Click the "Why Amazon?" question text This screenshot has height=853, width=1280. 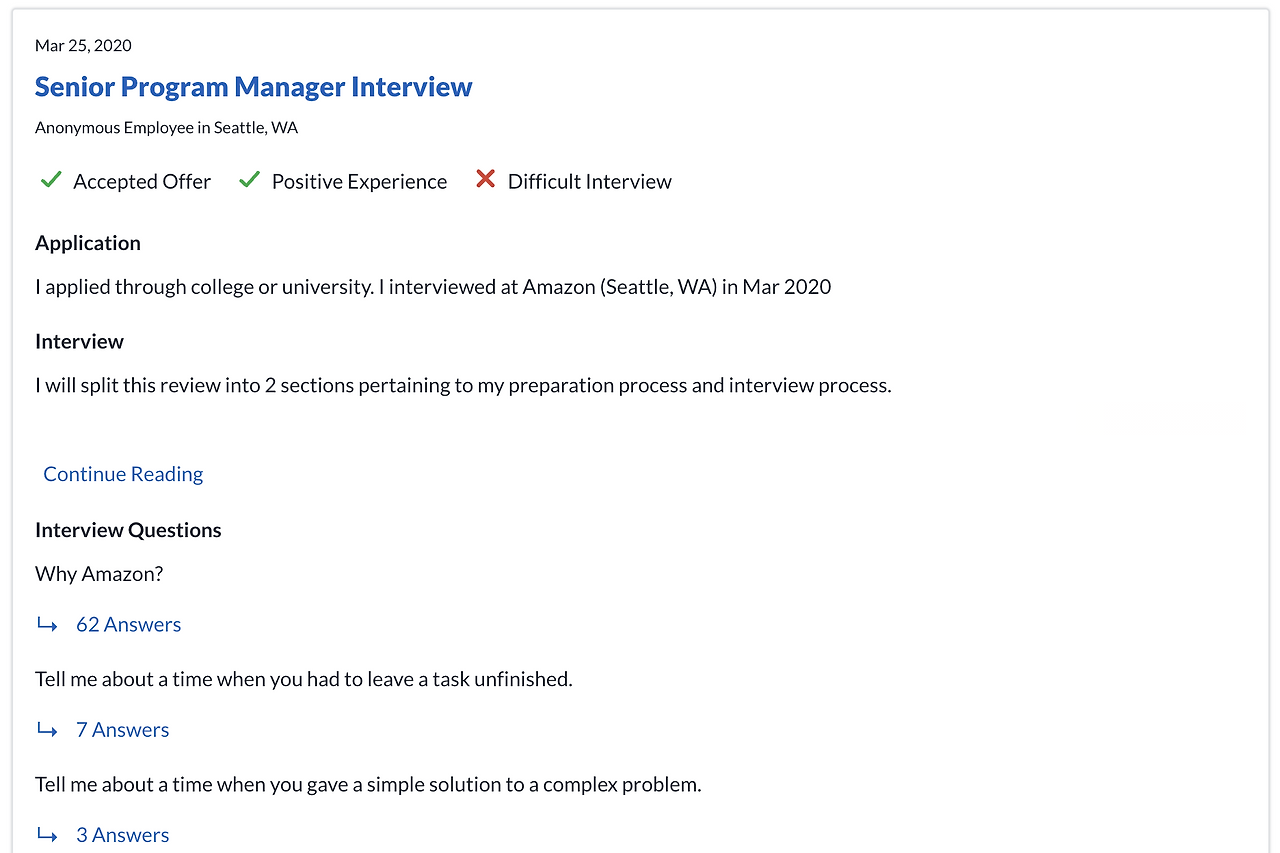pyautogui.click(x=99, y=574)
